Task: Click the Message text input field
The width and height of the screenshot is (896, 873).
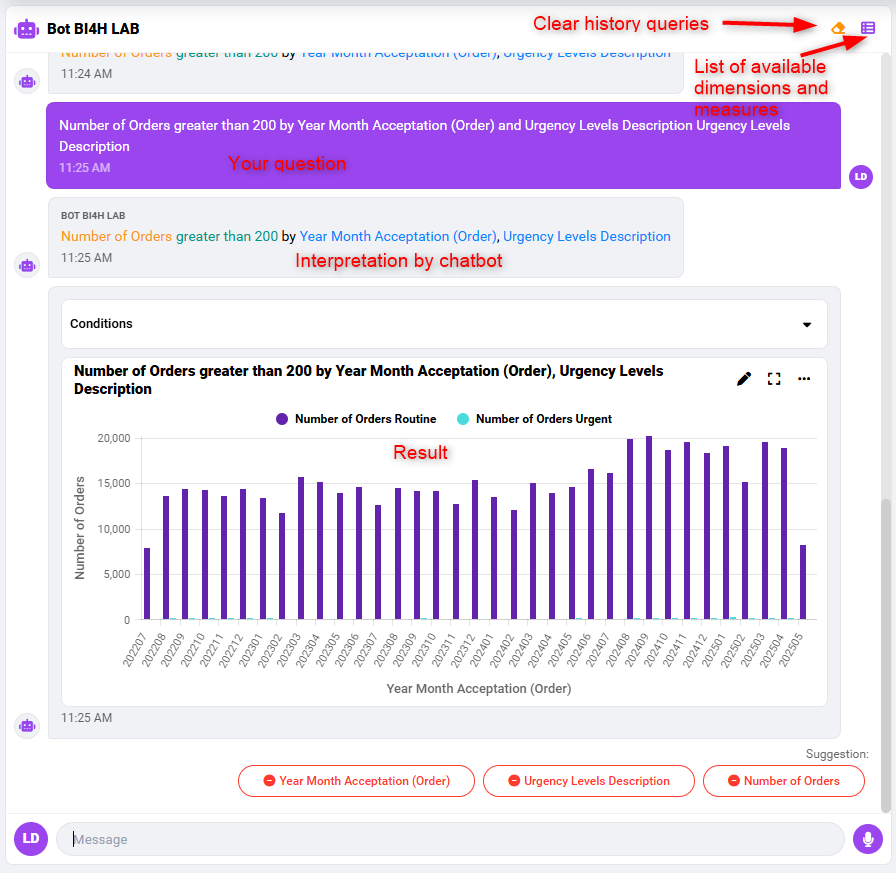Action: pos(450,839)
